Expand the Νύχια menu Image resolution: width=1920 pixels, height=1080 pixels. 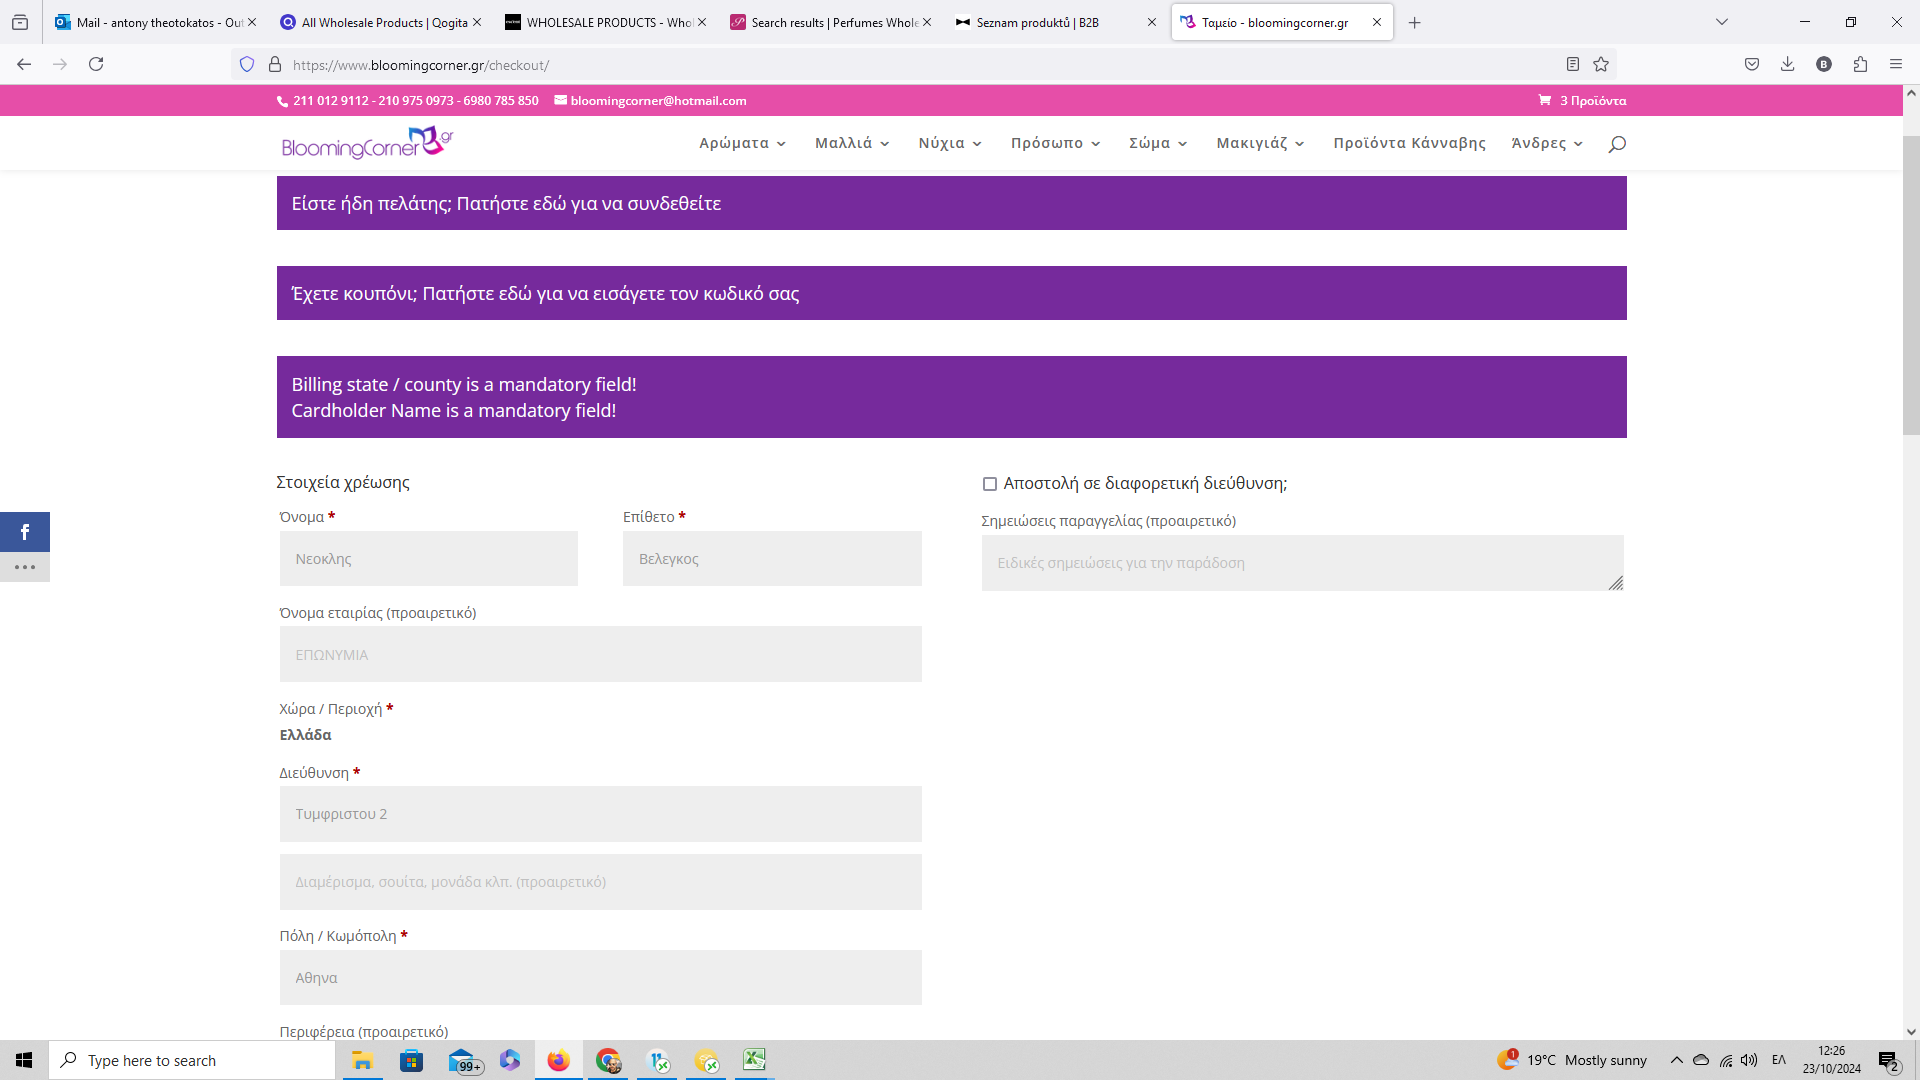(950, 143)
